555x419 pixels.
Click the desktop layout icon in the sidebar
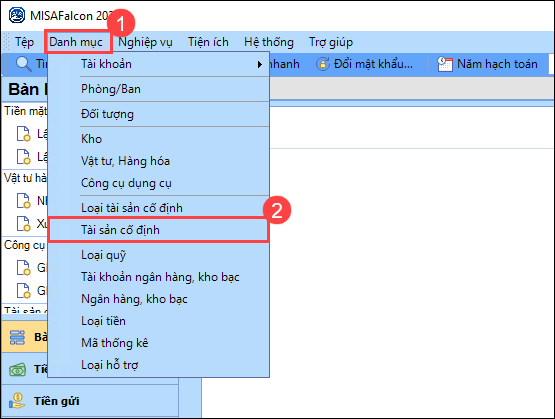pyautogui.click(x=17, y=337)
